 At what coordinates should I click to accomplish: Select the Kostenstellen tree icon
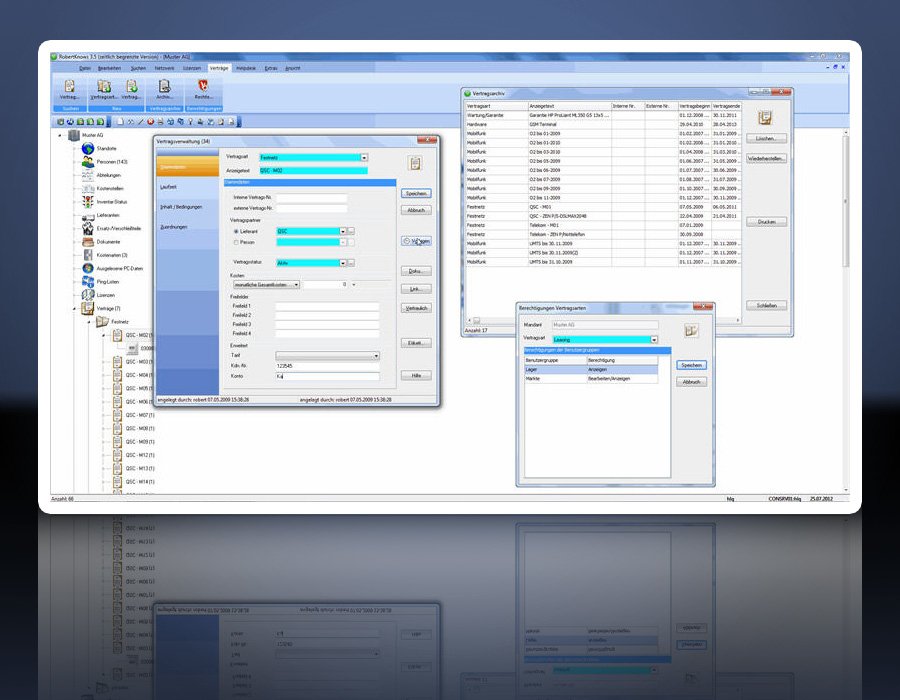click(x=88, y=188)
